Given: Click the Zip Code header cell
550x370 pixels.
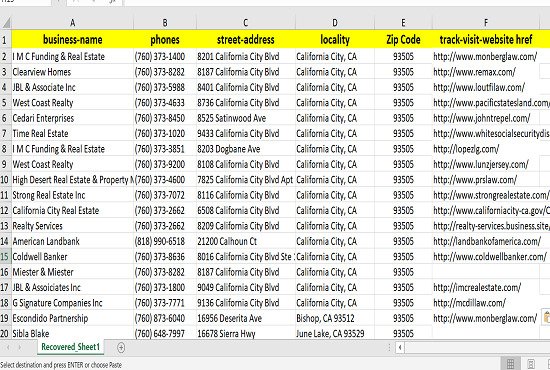Looking at the screenshot, I should [403, 40].
